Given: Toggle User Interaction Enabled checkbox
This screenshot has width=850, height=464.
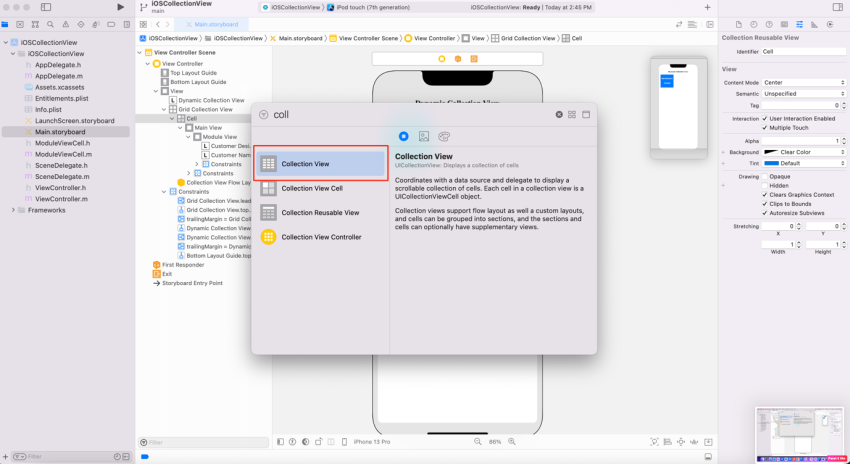Looking at the screenshot, I should (x=764, y=119).
